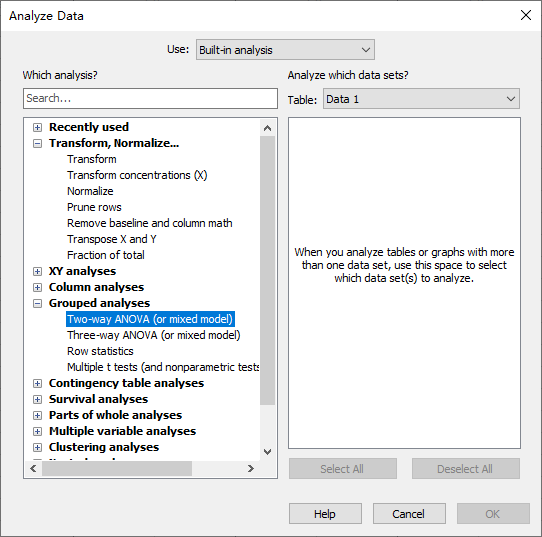Select Fraction of total analysis
This screenshot has height=537, width=542.
coord(105,255)
